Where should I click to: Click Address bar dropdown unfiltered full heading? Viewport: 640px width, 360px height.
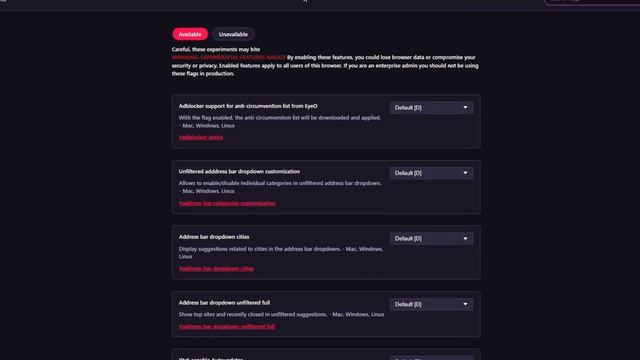coord(224,303)
